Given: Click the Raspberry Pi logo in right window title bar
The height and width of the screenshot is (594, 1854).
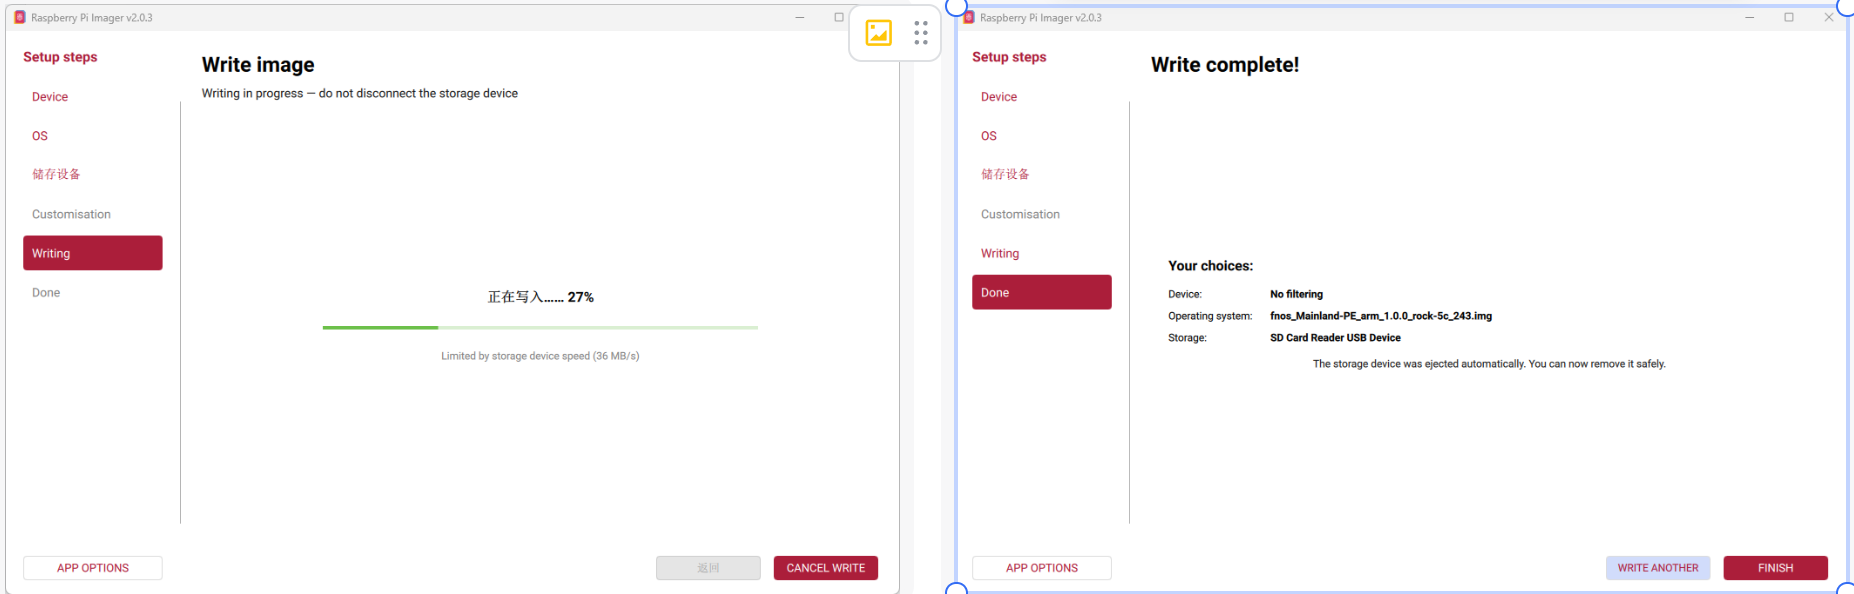Looking at the screenshot, I should coord(969,17).
